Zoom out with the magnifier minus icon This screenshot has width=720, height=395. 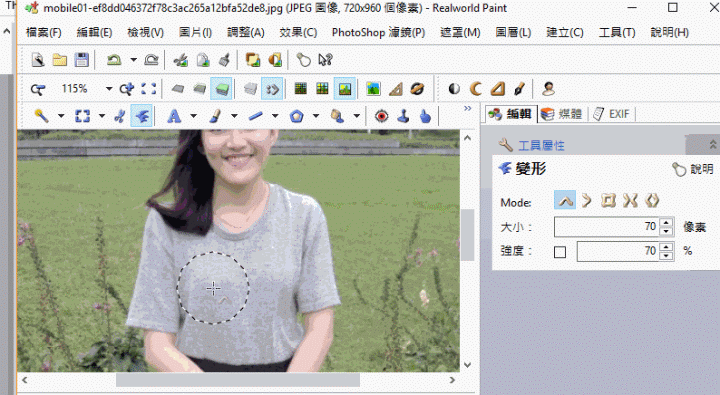tap(38, 89)
